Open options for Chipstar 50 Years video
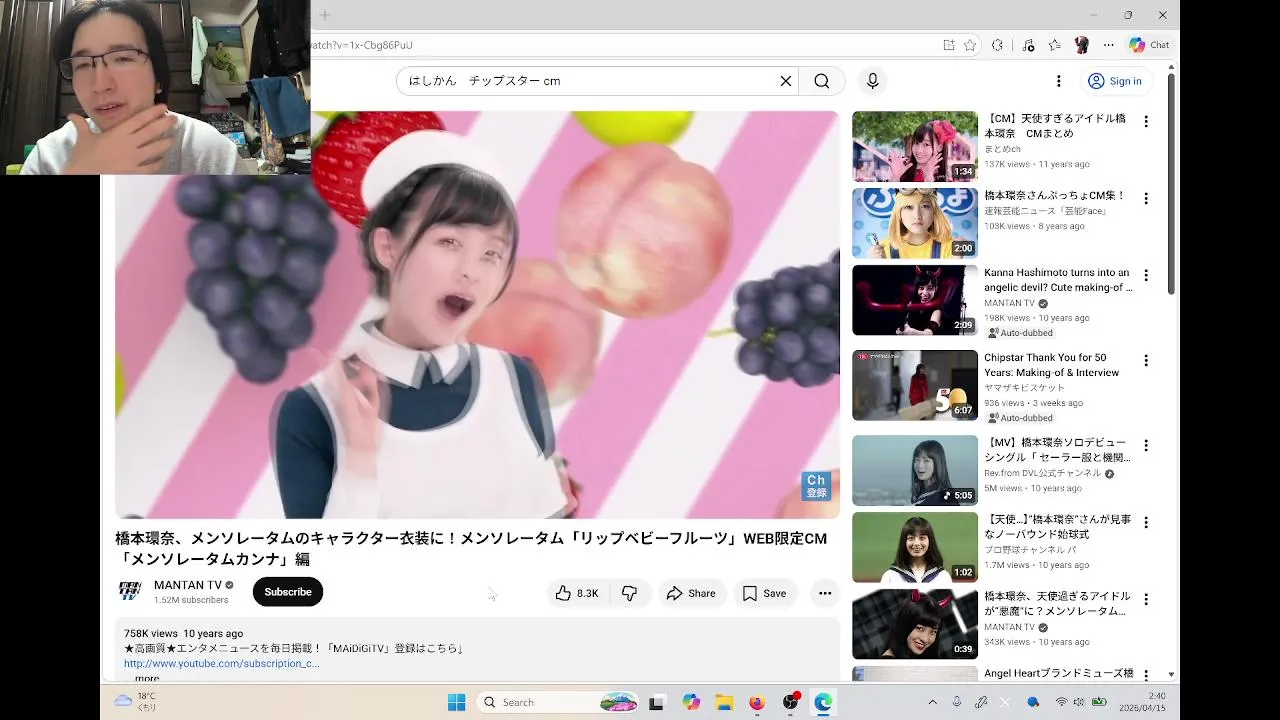 point(1146,360)
